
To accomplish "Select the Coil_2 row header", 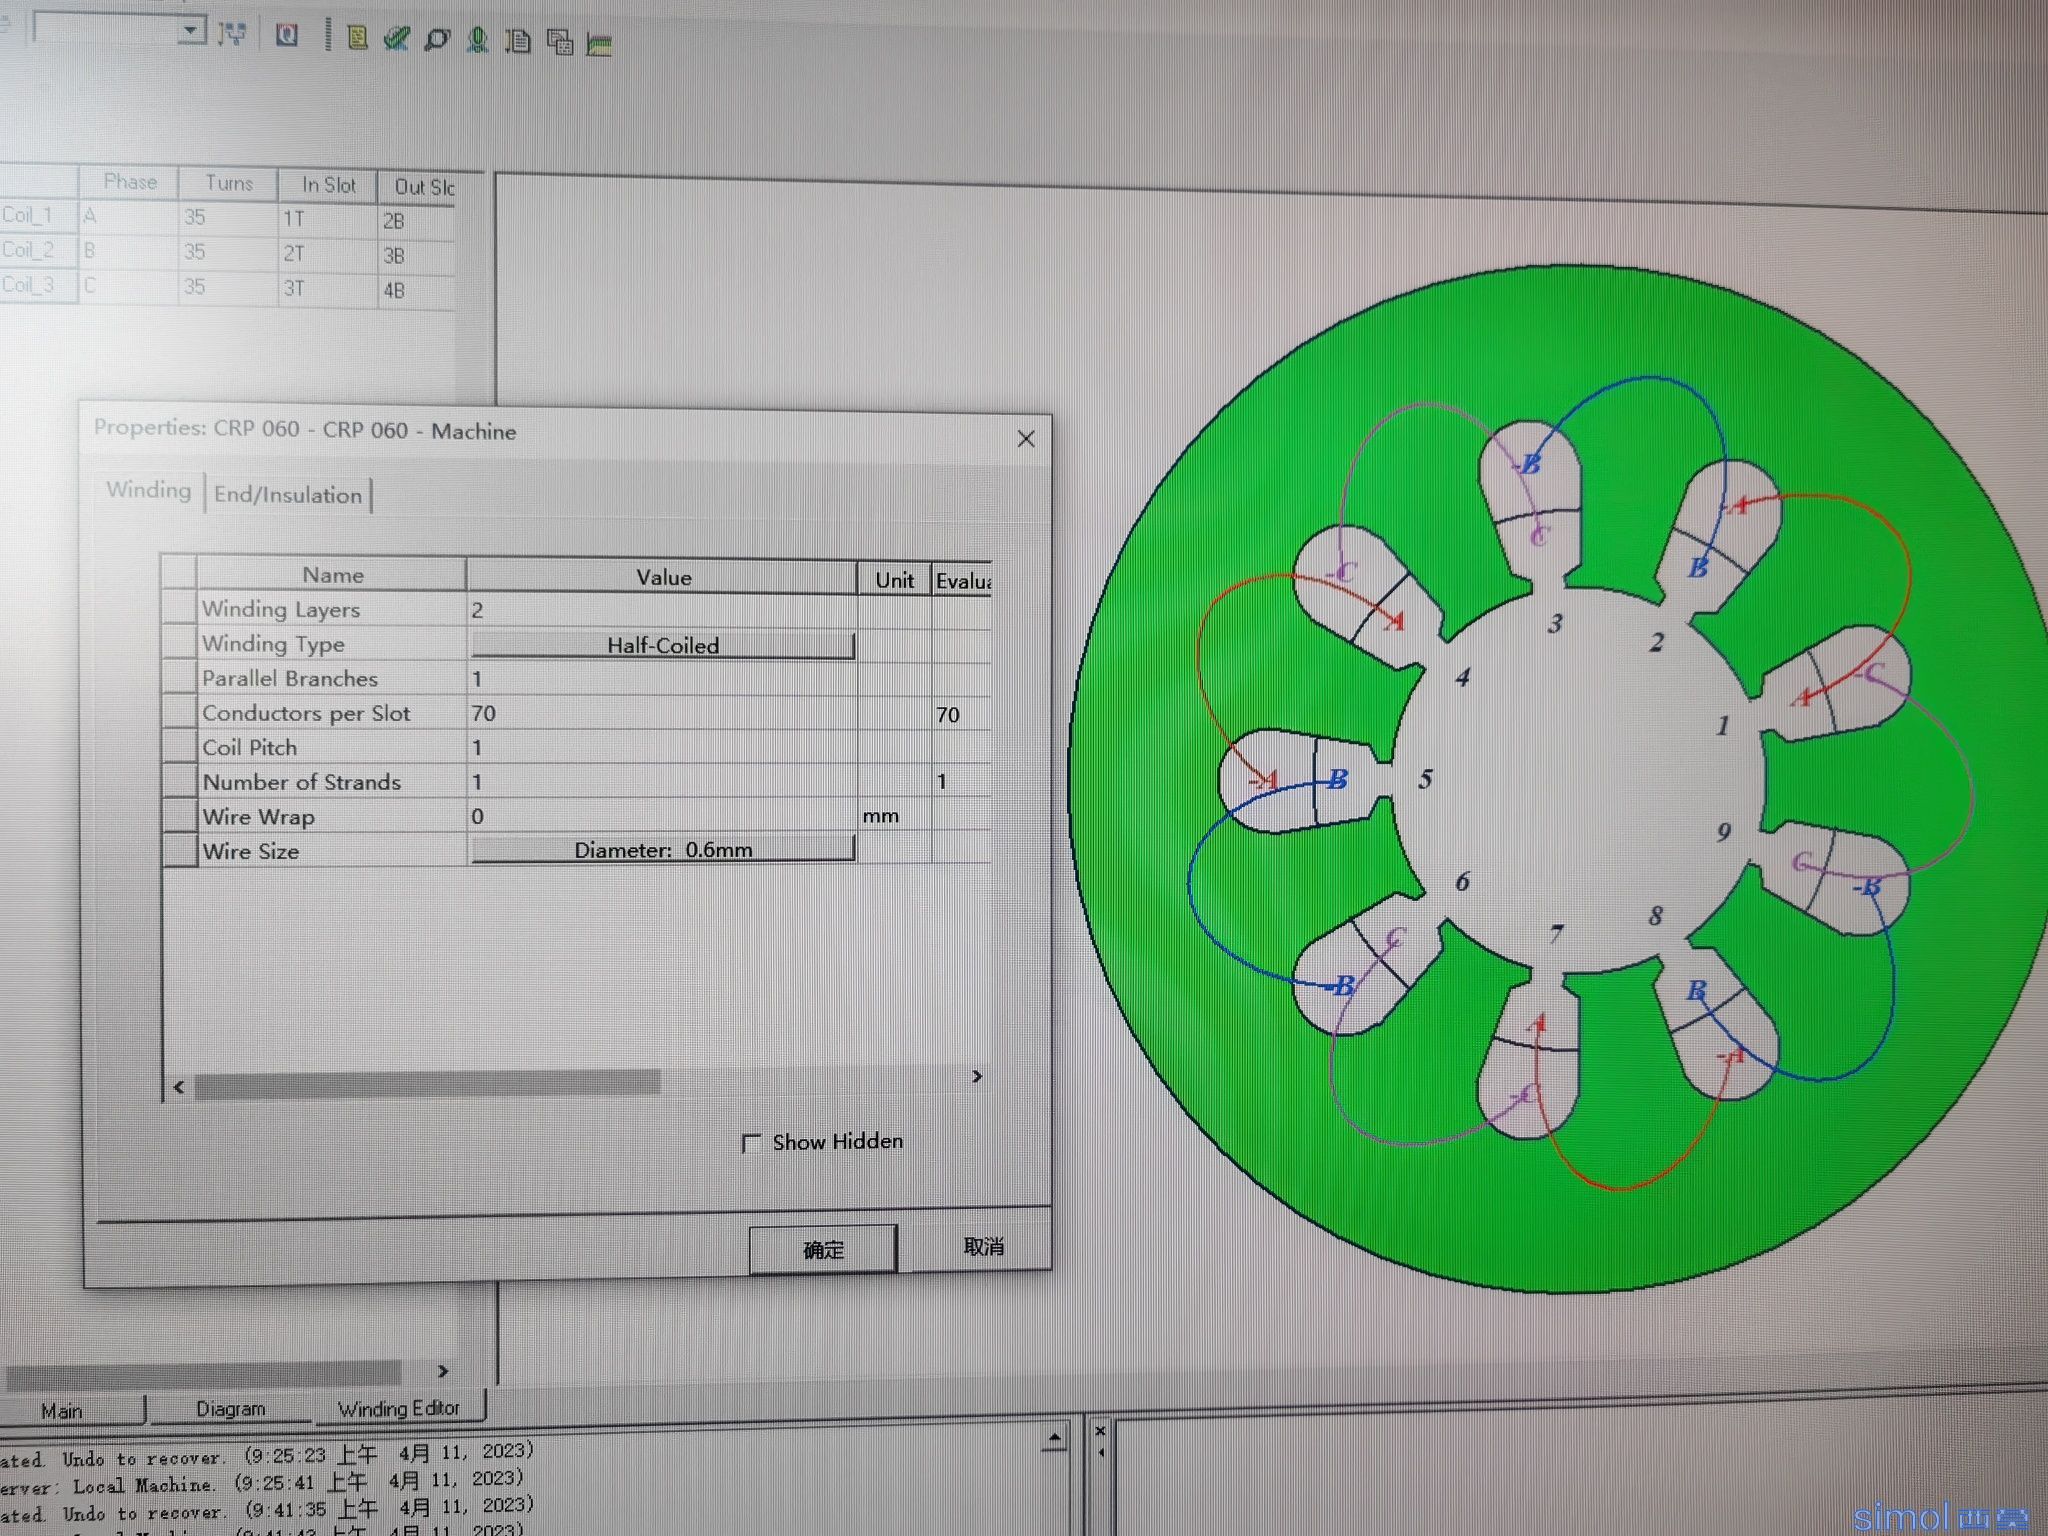I will pyautogui.click(x=37, y=250).
